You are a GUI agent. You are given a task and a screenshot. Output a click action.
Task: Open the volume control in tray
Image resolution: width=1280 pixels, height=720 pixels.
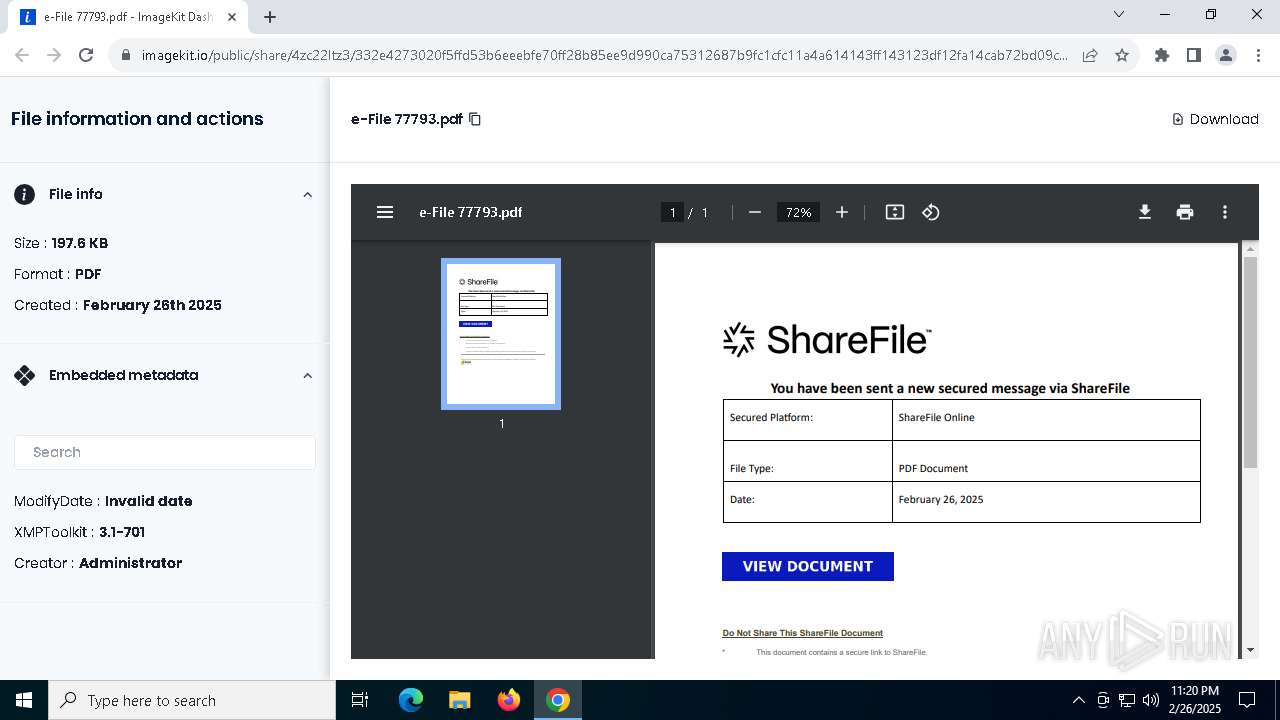(1151, 700)
